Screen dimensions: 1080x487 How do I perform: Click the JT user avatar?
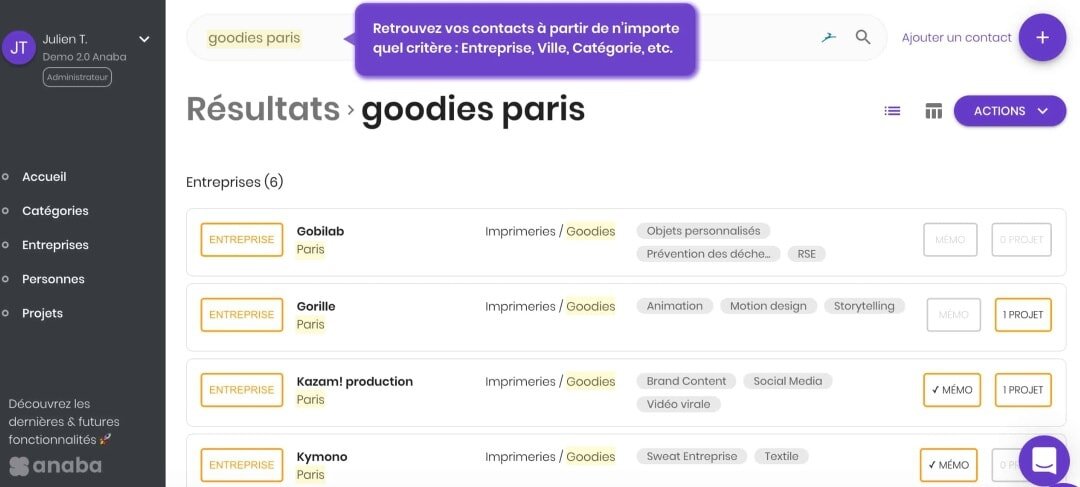pos(19,48)
